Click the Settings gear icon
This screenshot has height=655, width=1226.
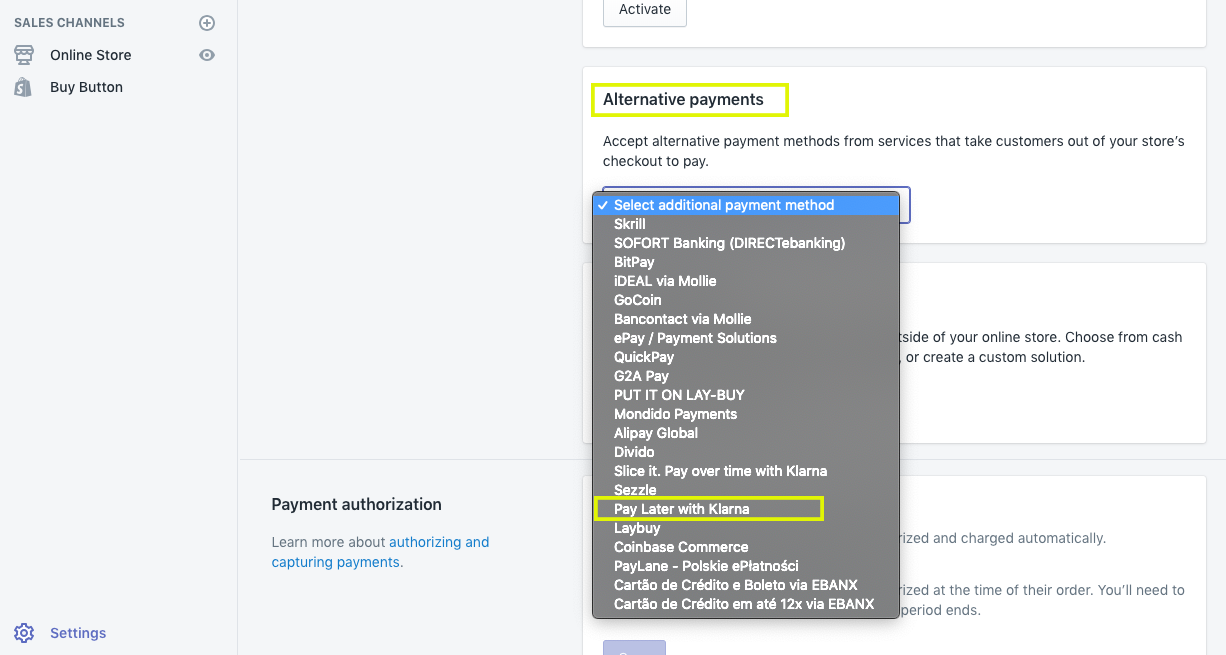click(24, 633)
